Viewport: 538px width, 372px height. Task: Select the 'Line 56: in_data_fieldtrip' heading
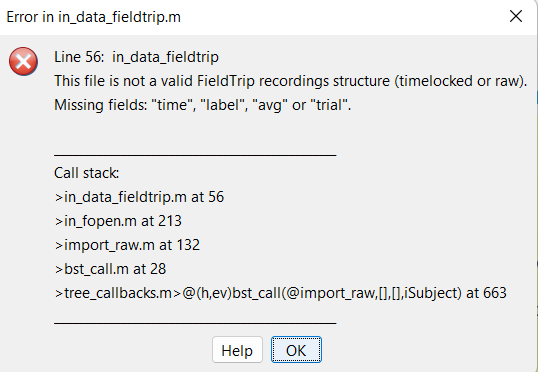coord(136,57)
